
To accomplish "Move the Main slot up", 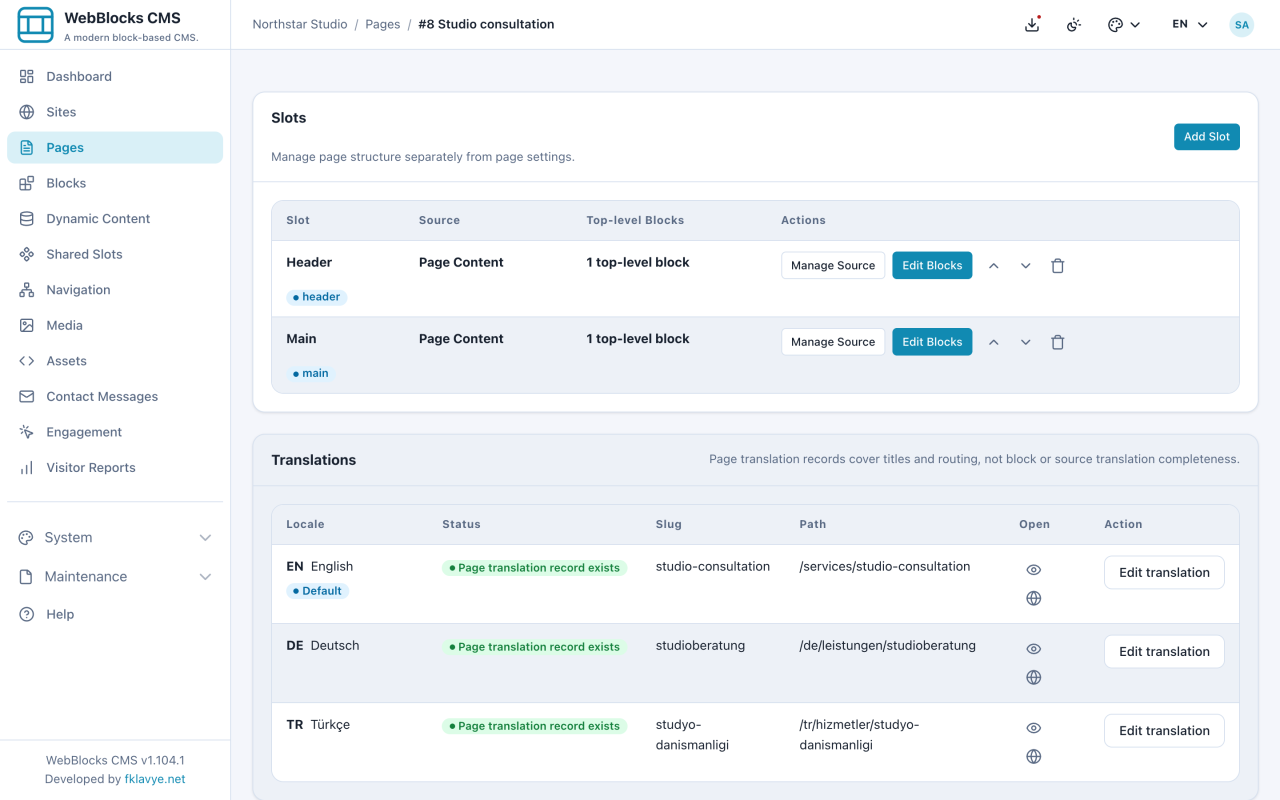I will pos(994,342).
